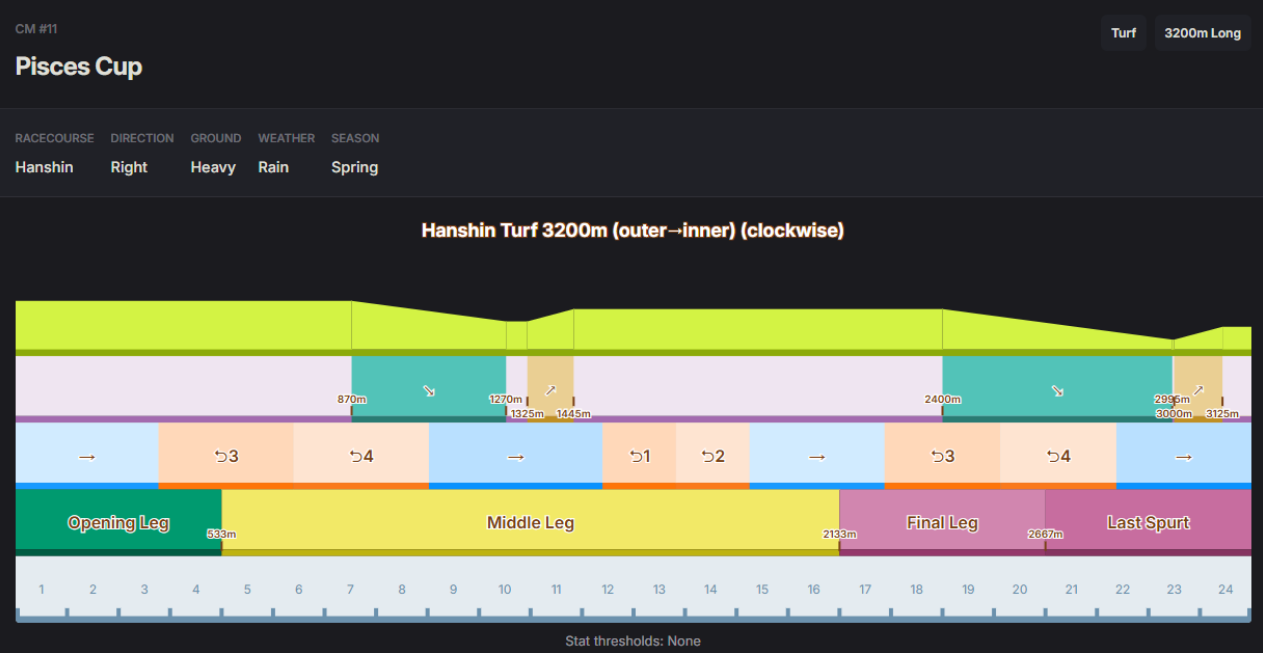Select the downhill arrow starting at 870m
The image size is (1263, 653).
point(429,390)
